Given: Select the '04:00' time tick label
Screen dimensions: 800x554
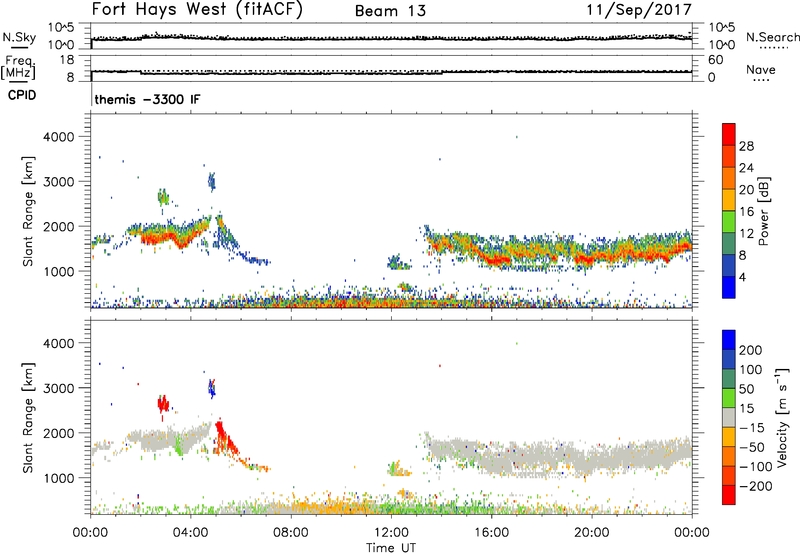Looking at the screenshot, I should 191,533.
